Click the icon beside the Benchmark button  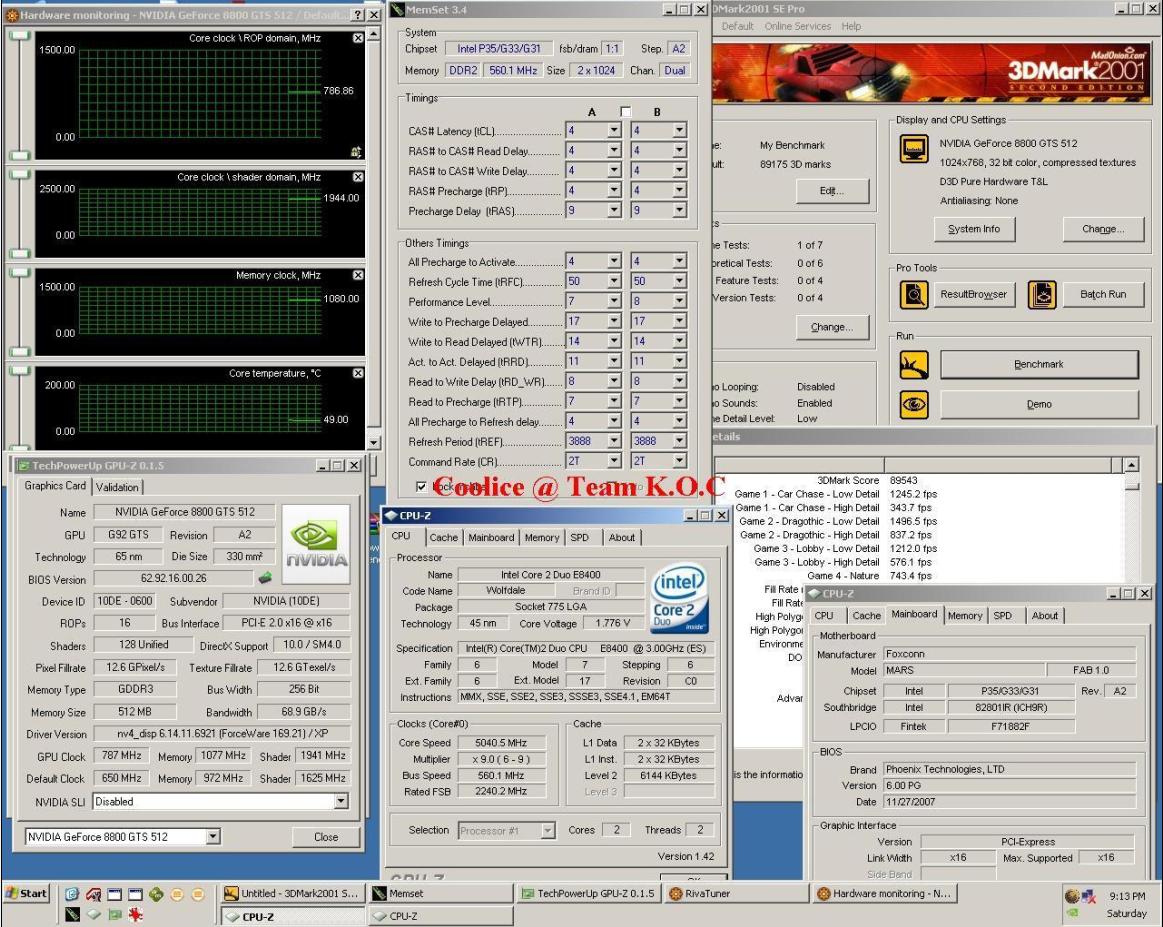pyautogui.click(x=913, y=364)
